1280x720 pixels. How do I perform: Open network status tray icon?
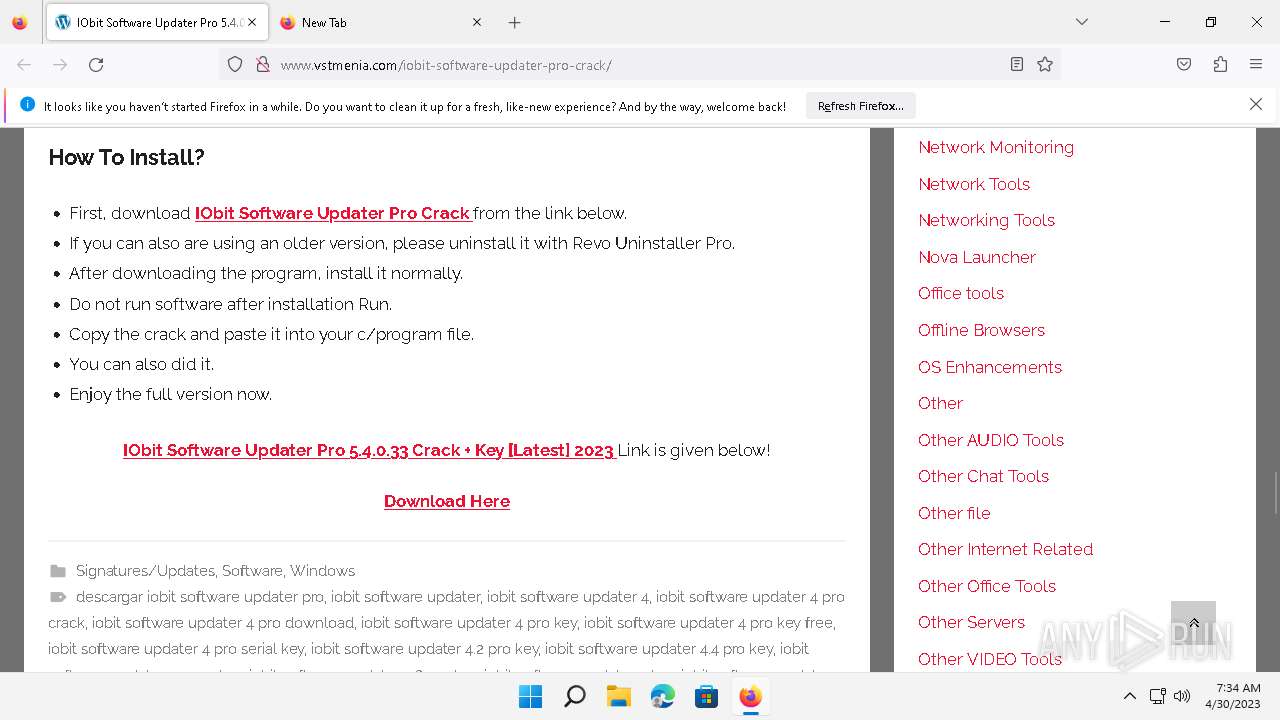pyautogui.click(x=1157, y=696)
